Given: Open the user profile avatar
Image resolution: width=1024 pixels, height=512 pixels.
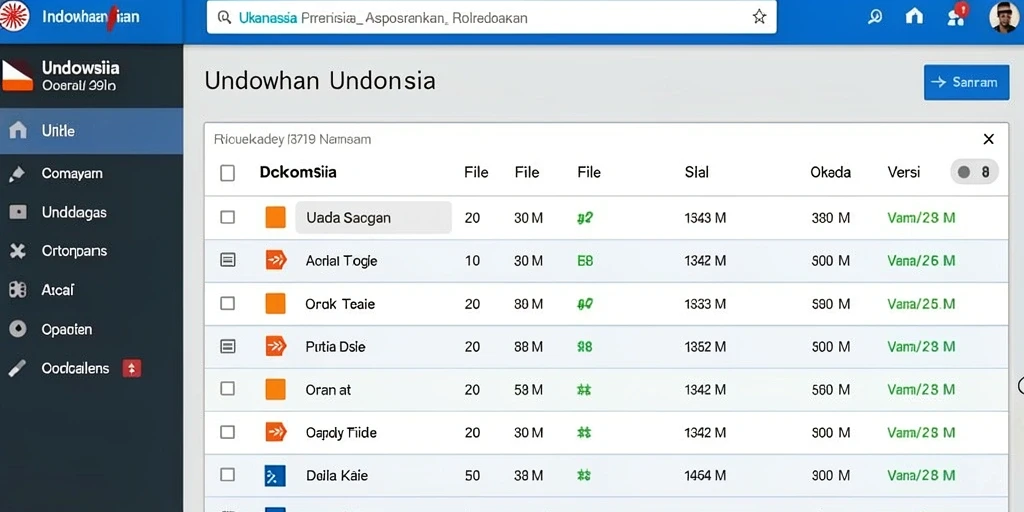Looking at the screenshot, I should pos(1003,17).
